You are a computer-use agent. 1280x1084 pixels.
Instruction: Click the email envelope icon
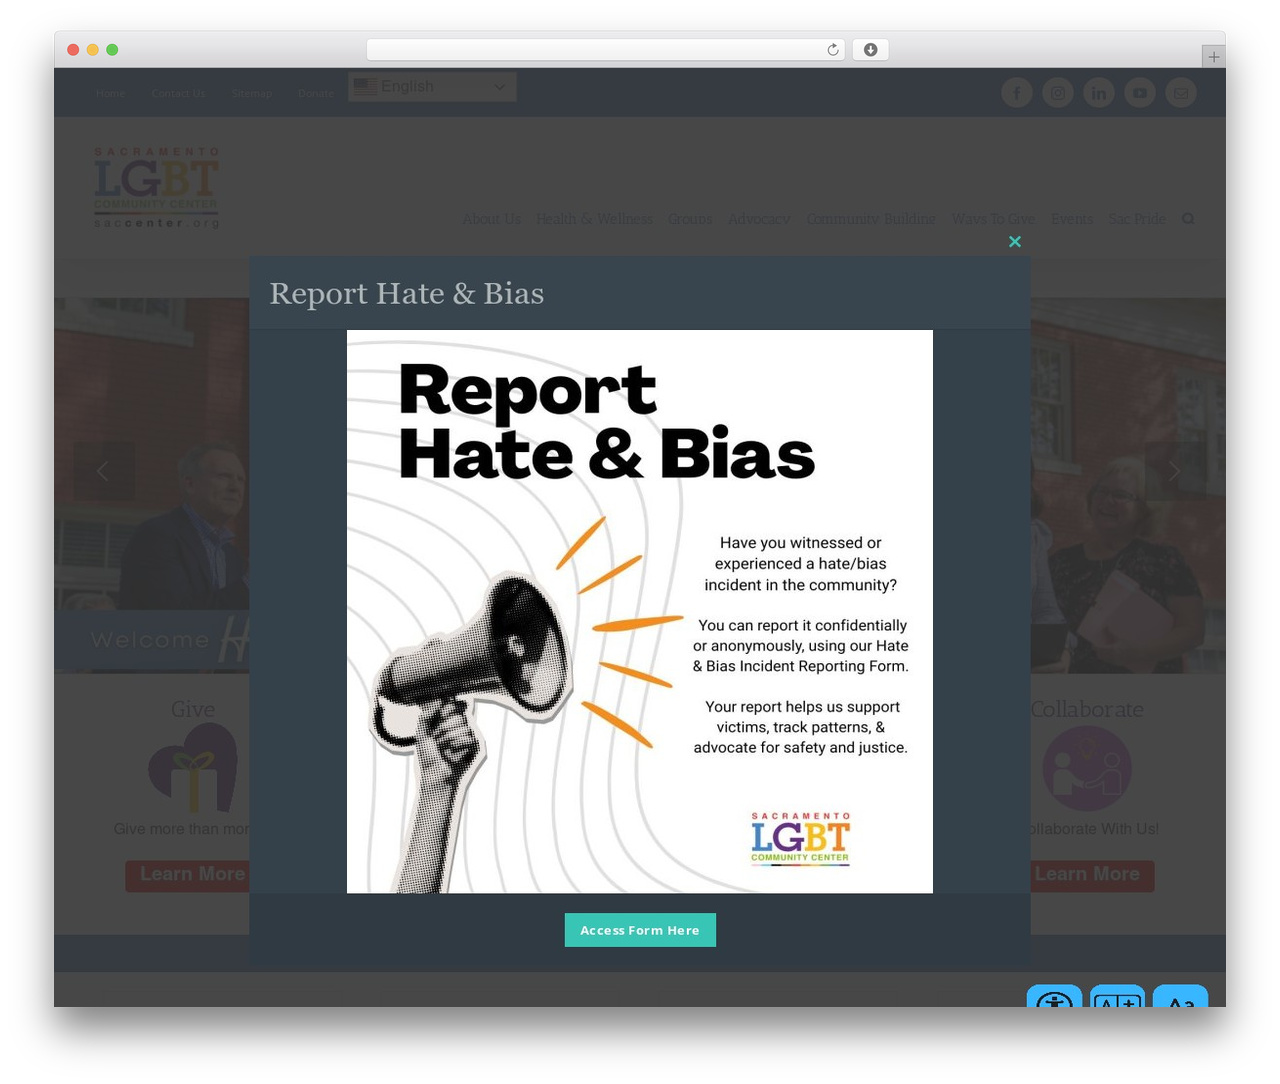point(1181,93)
